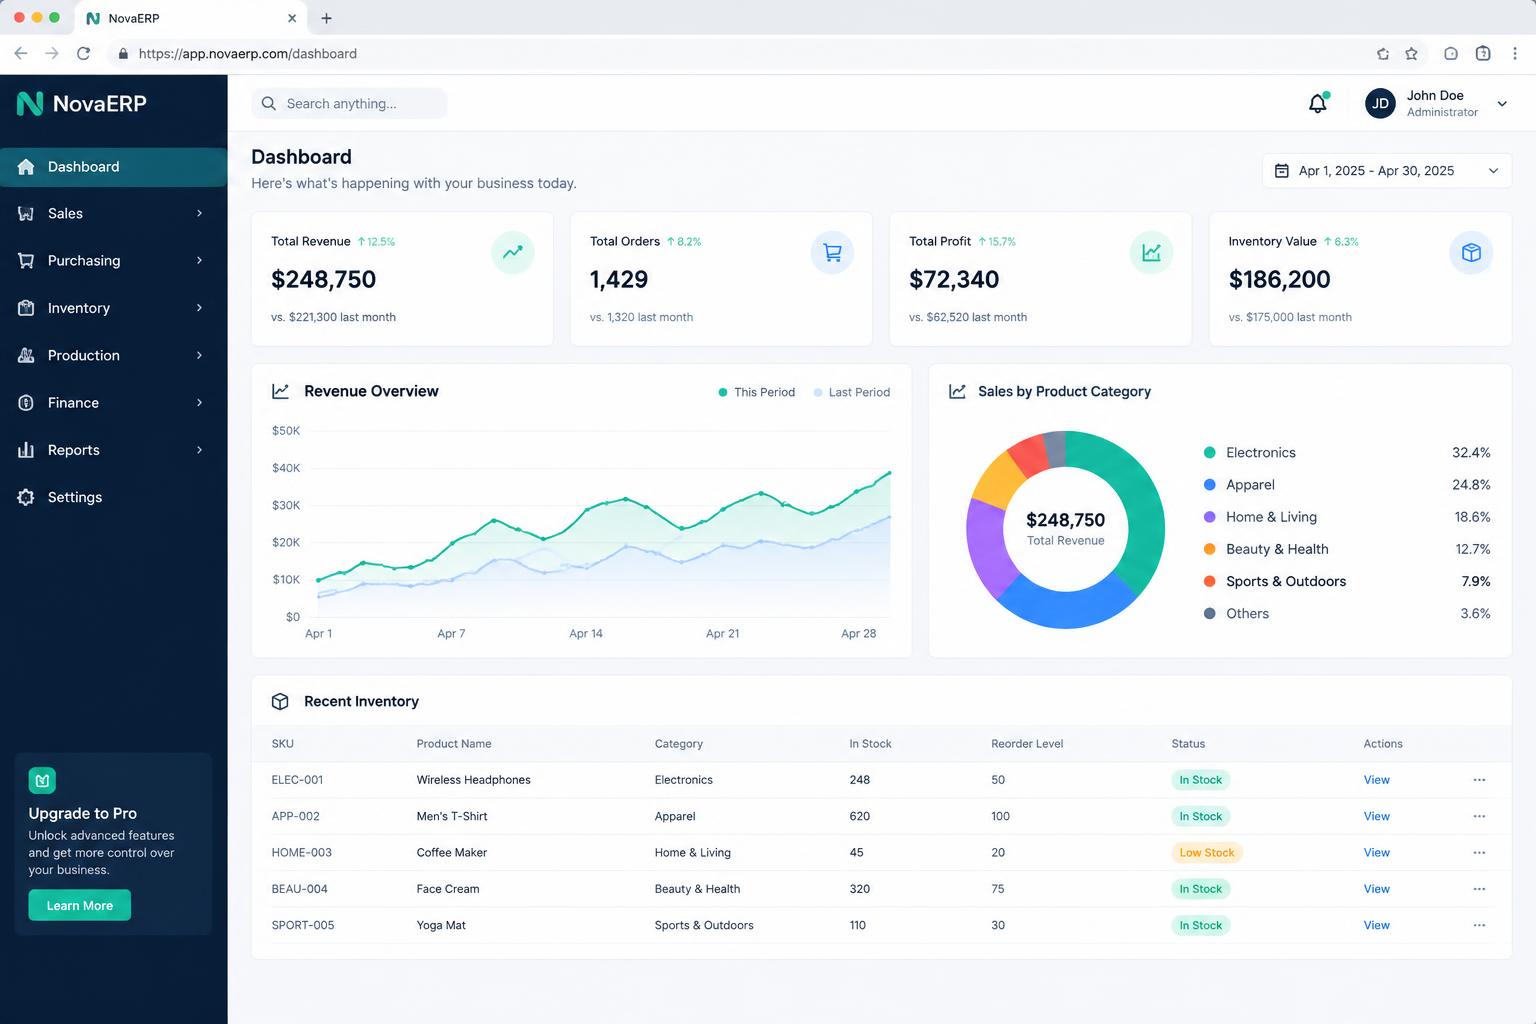
Task: Reload the browser page
Action: tap(84, 54)
